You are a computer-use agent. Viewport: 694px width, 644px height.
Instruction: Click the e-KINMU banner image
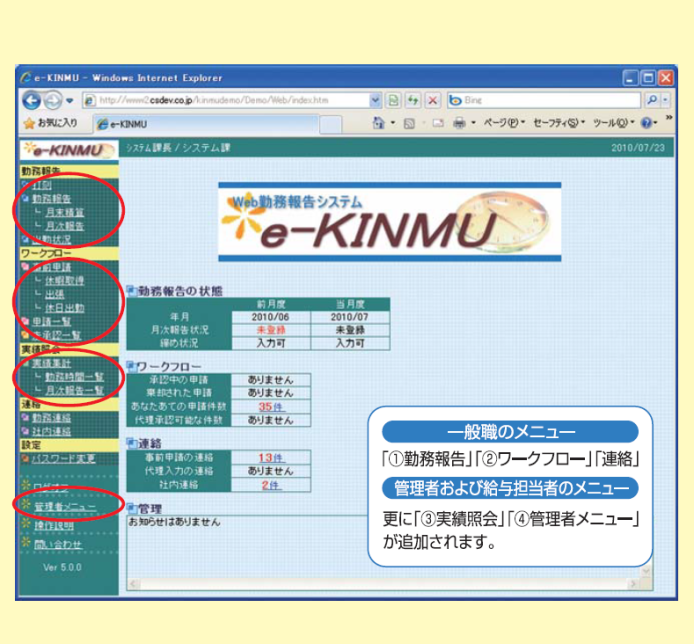[389, 222]
